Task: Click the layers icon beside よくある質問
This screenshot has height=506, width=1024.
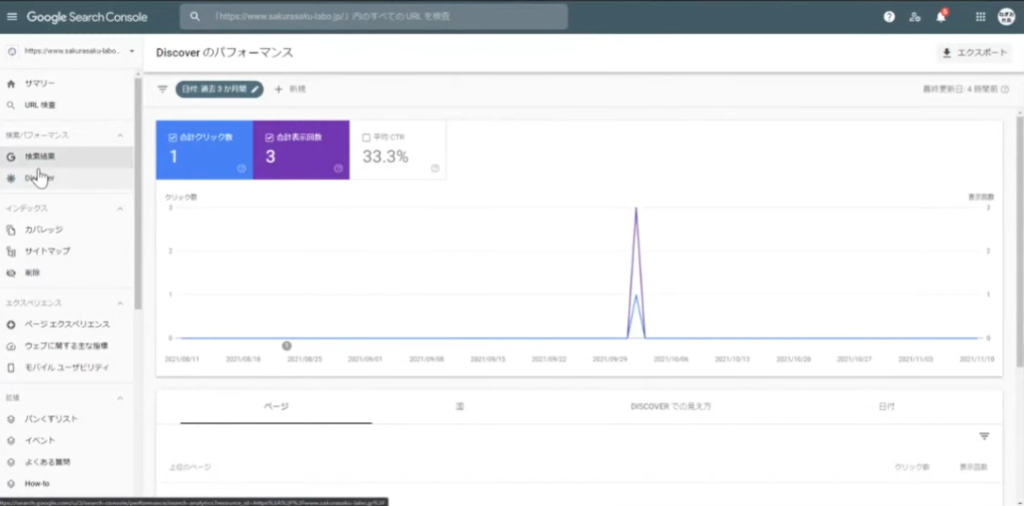Action: point(10,462)
